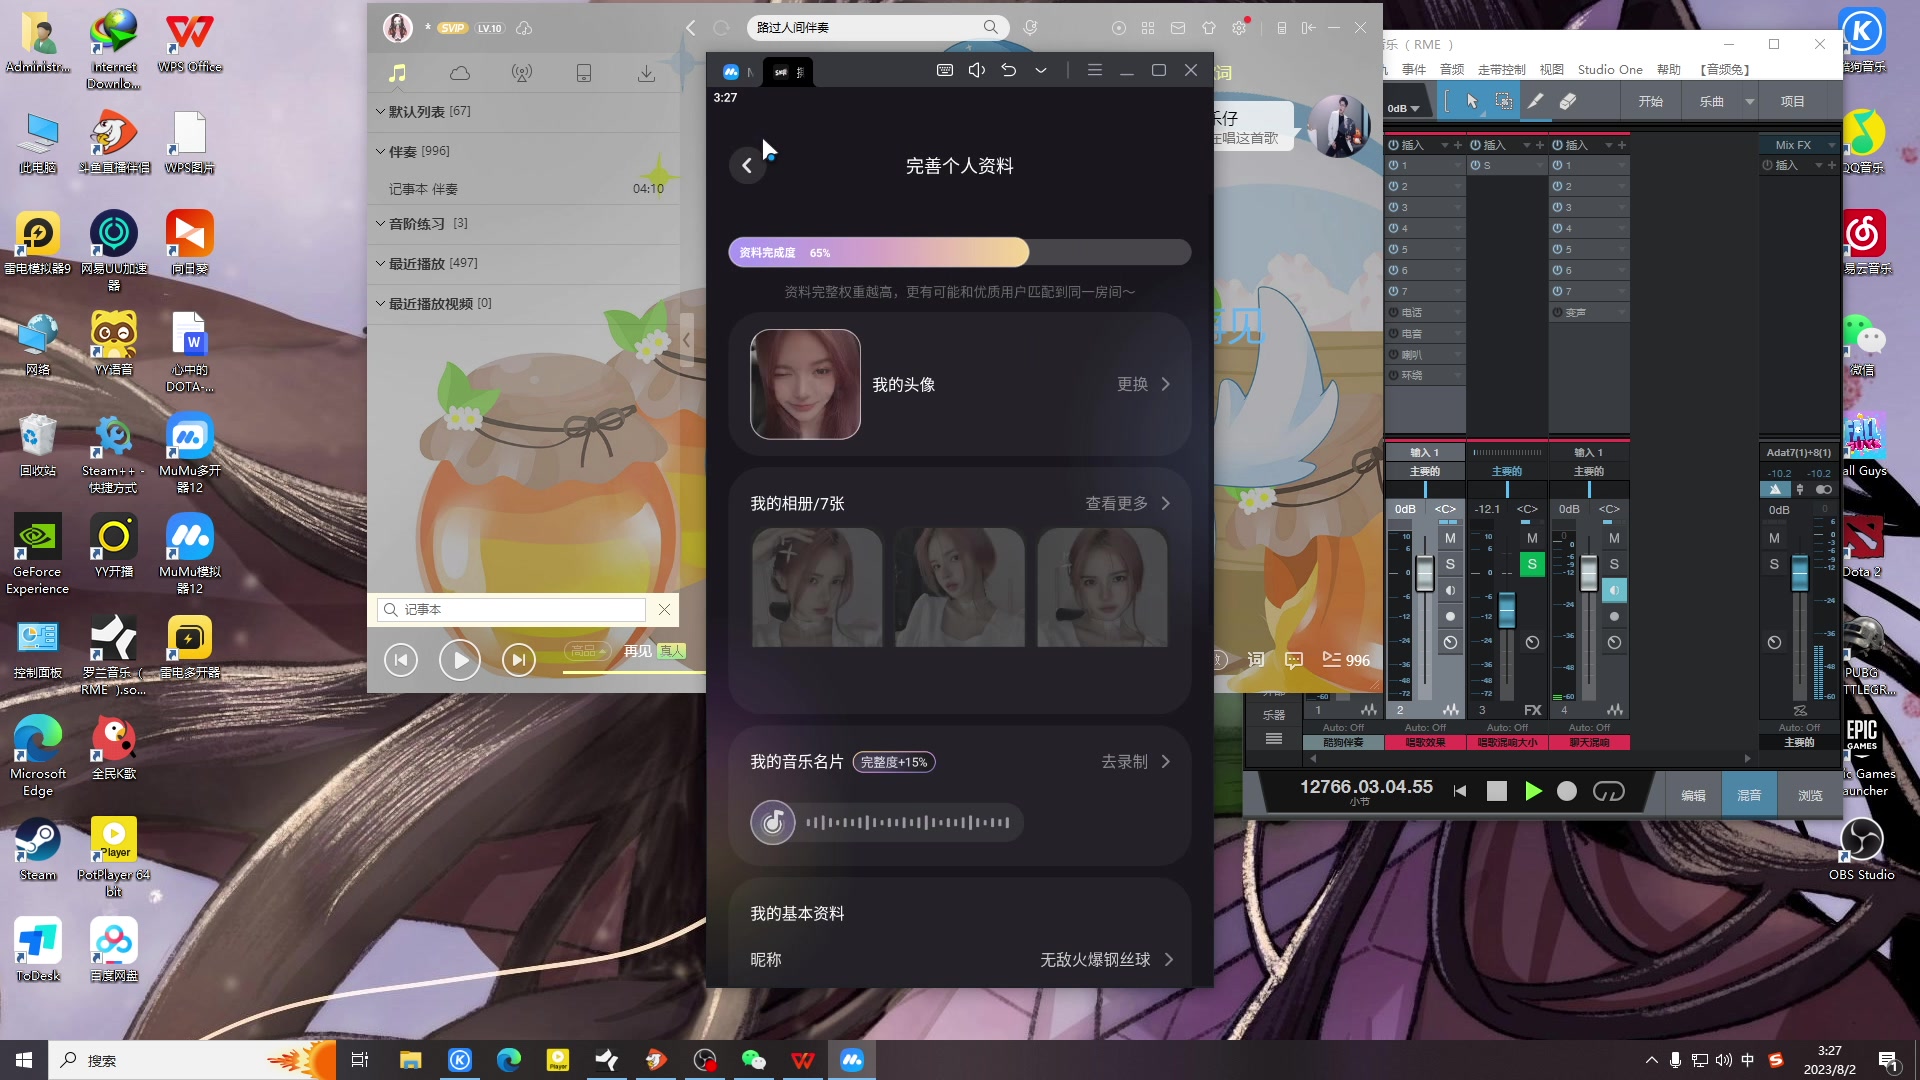Open the 帮助 menu in Studio One

(1668, 70)
